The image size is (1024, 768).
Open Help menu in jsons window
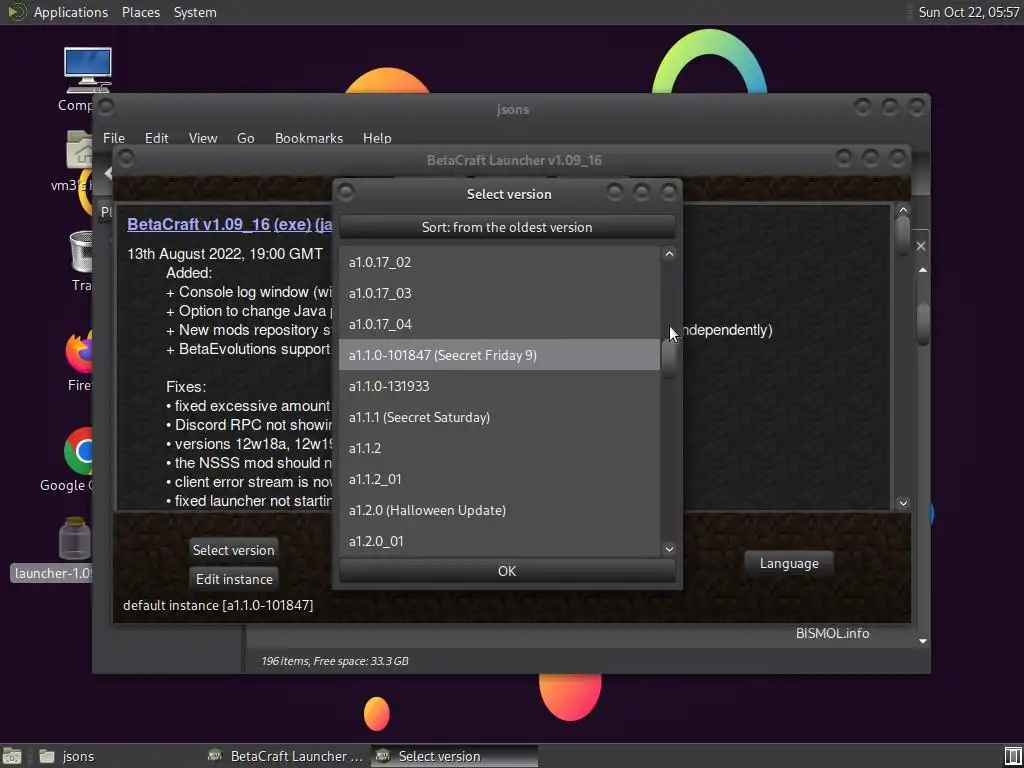pyautogui.click(x=377, y=138)
